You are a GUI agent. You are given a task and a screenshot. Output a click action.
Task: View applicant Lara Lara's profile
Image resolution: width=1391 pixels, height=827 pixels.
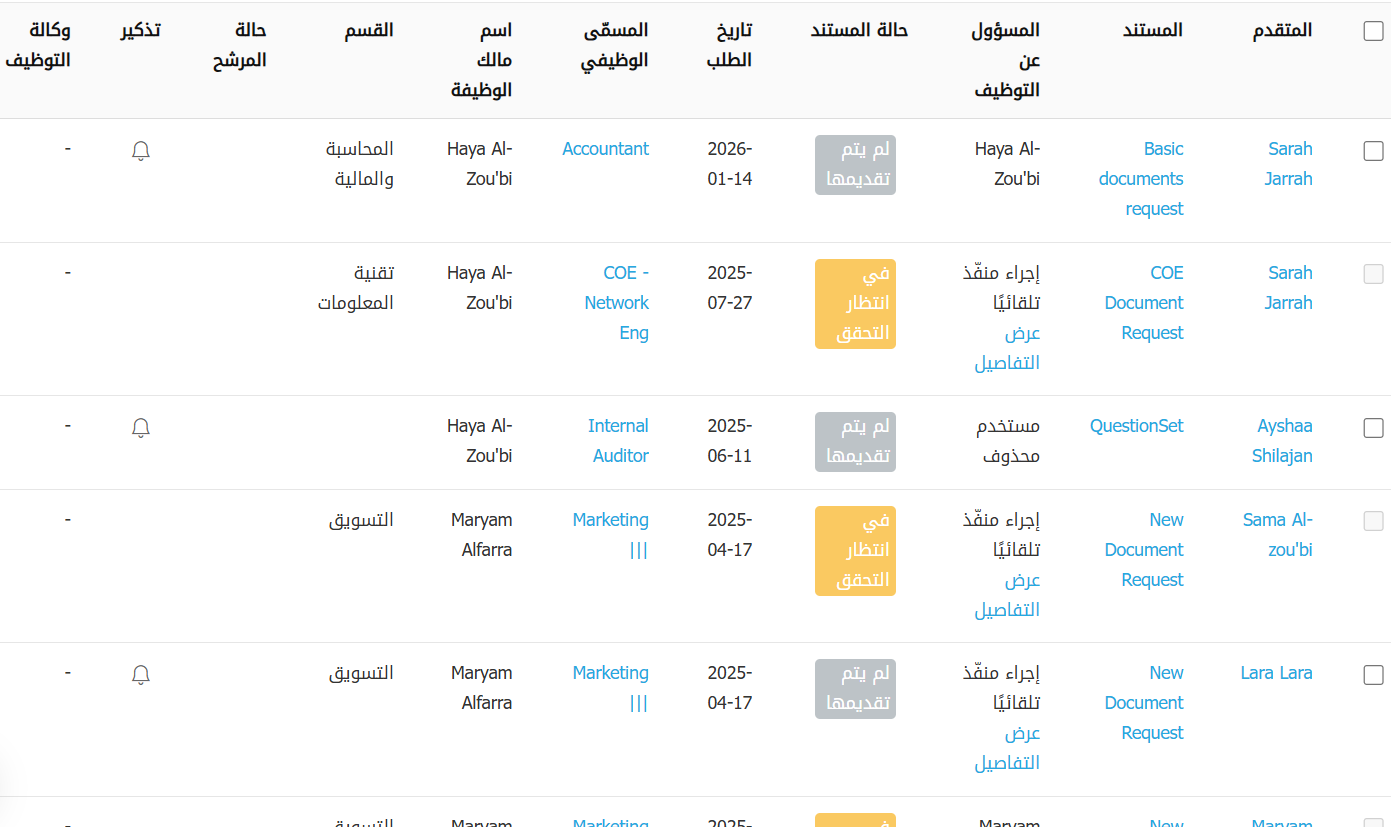[1276, 673]
